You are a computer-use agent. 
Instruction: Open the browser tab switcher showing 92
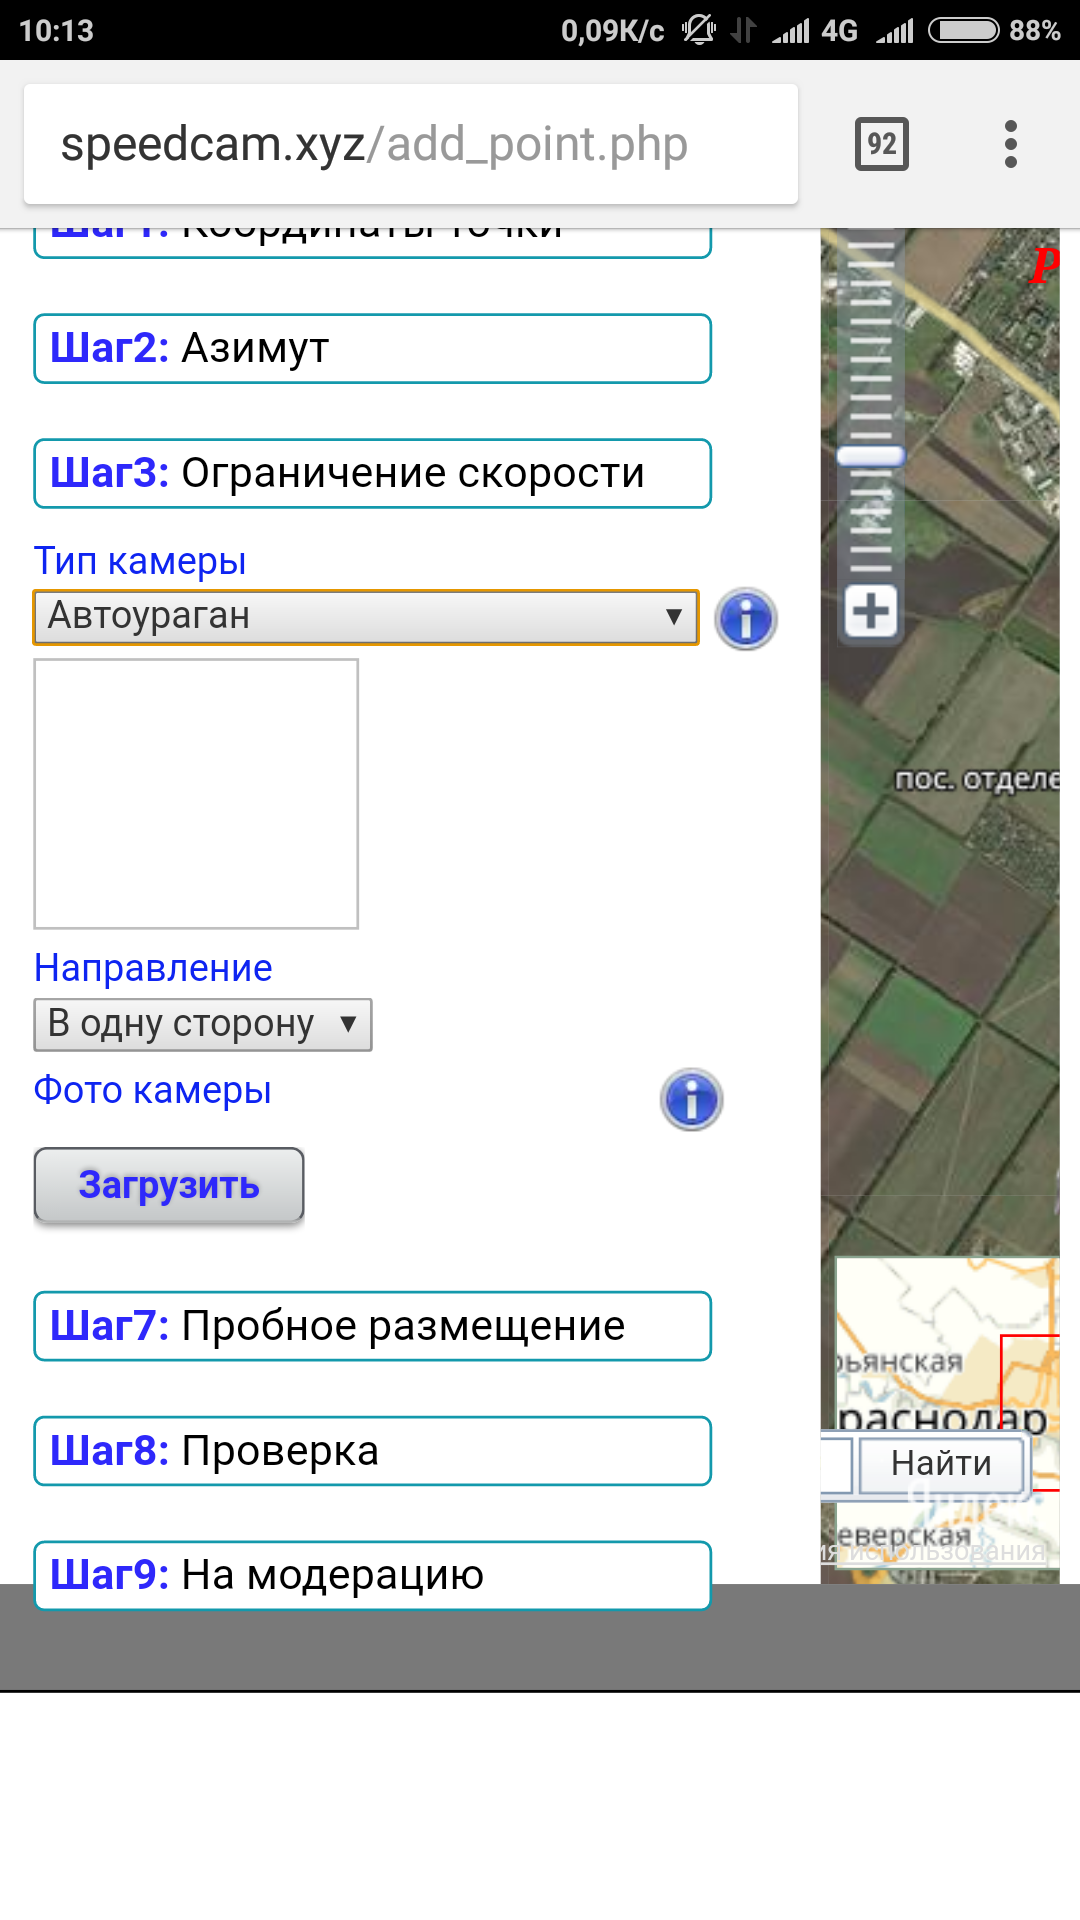[x=881, y=144]
